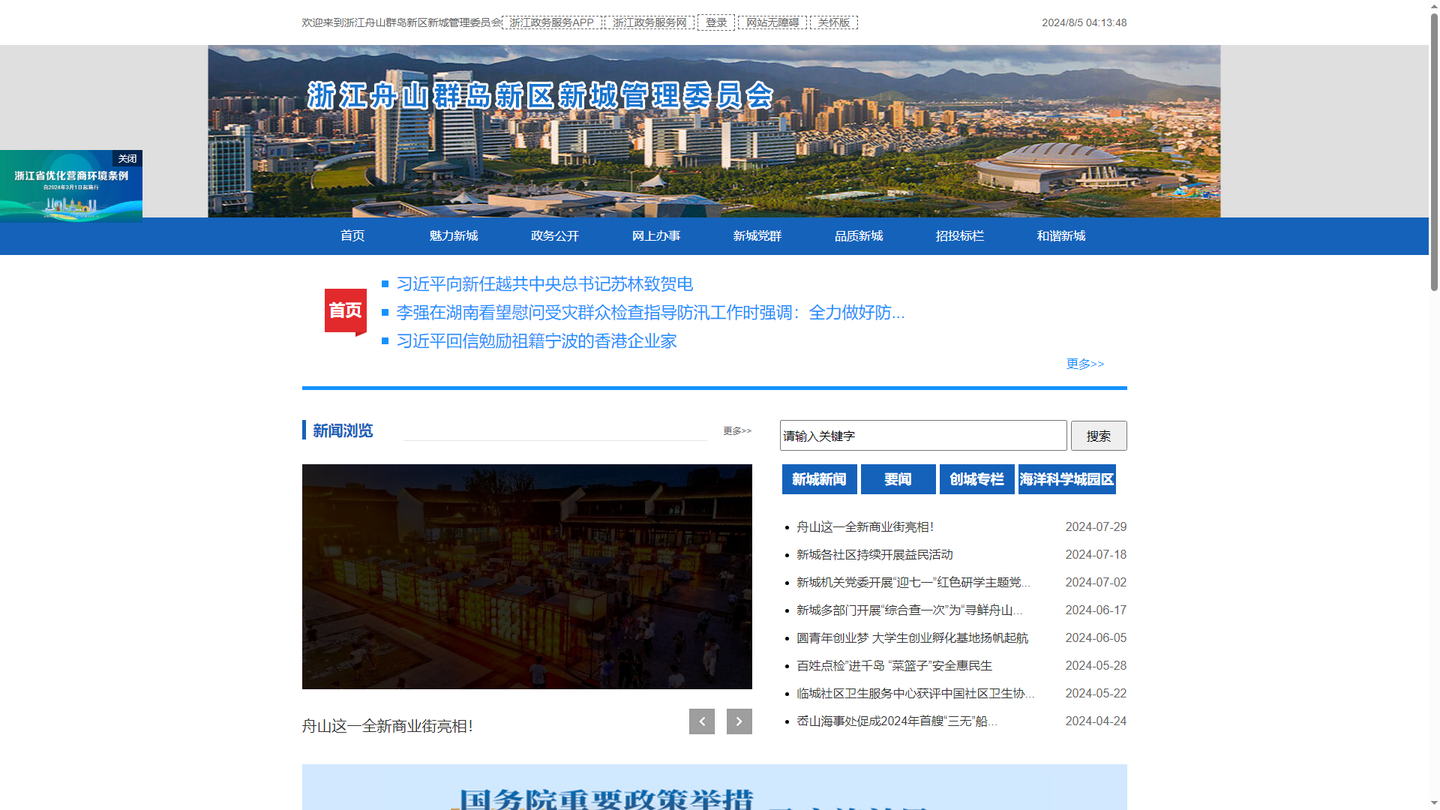Open 网上办事 navigation menu
The height and width of the screenshot is (810, 1440).
(656, 236)
